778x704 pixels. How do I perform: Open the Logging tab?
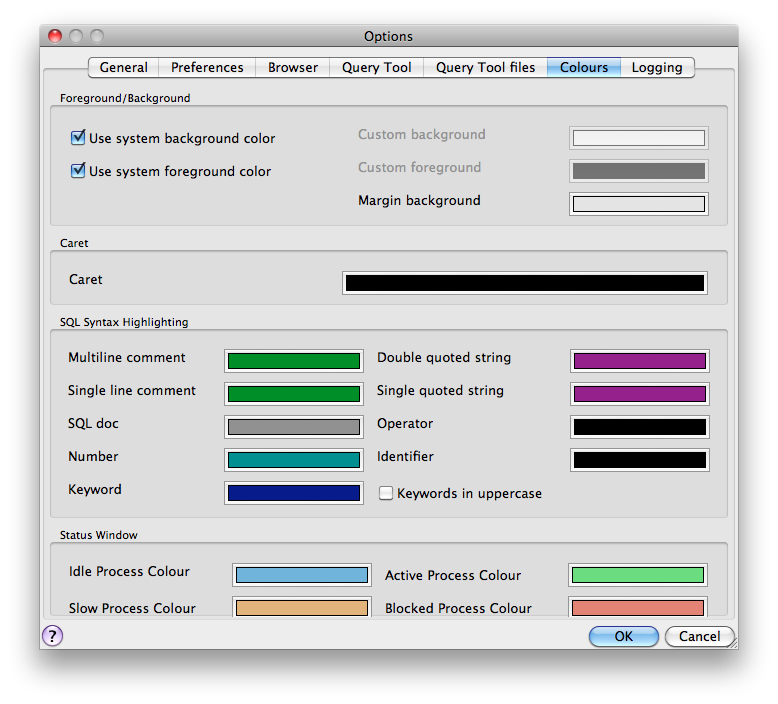(x=657, y=67)
